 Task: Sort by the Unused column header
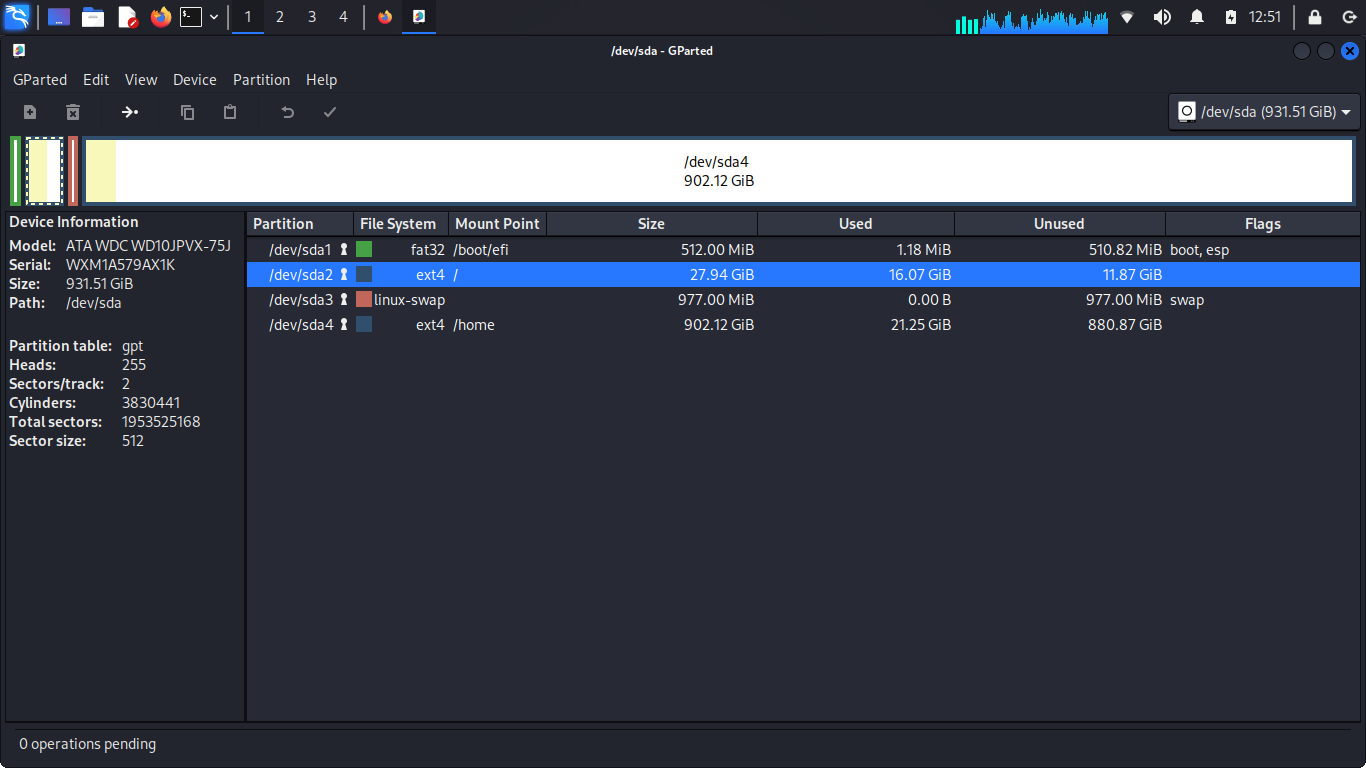(1060, 224)
